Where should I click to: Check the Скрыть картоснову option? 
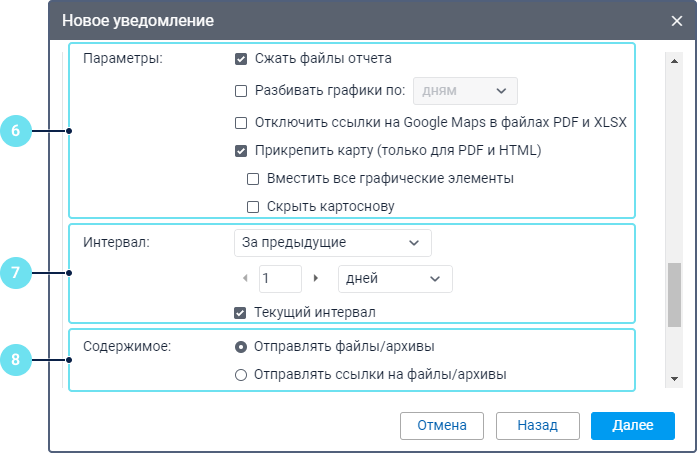coord(253,207)
